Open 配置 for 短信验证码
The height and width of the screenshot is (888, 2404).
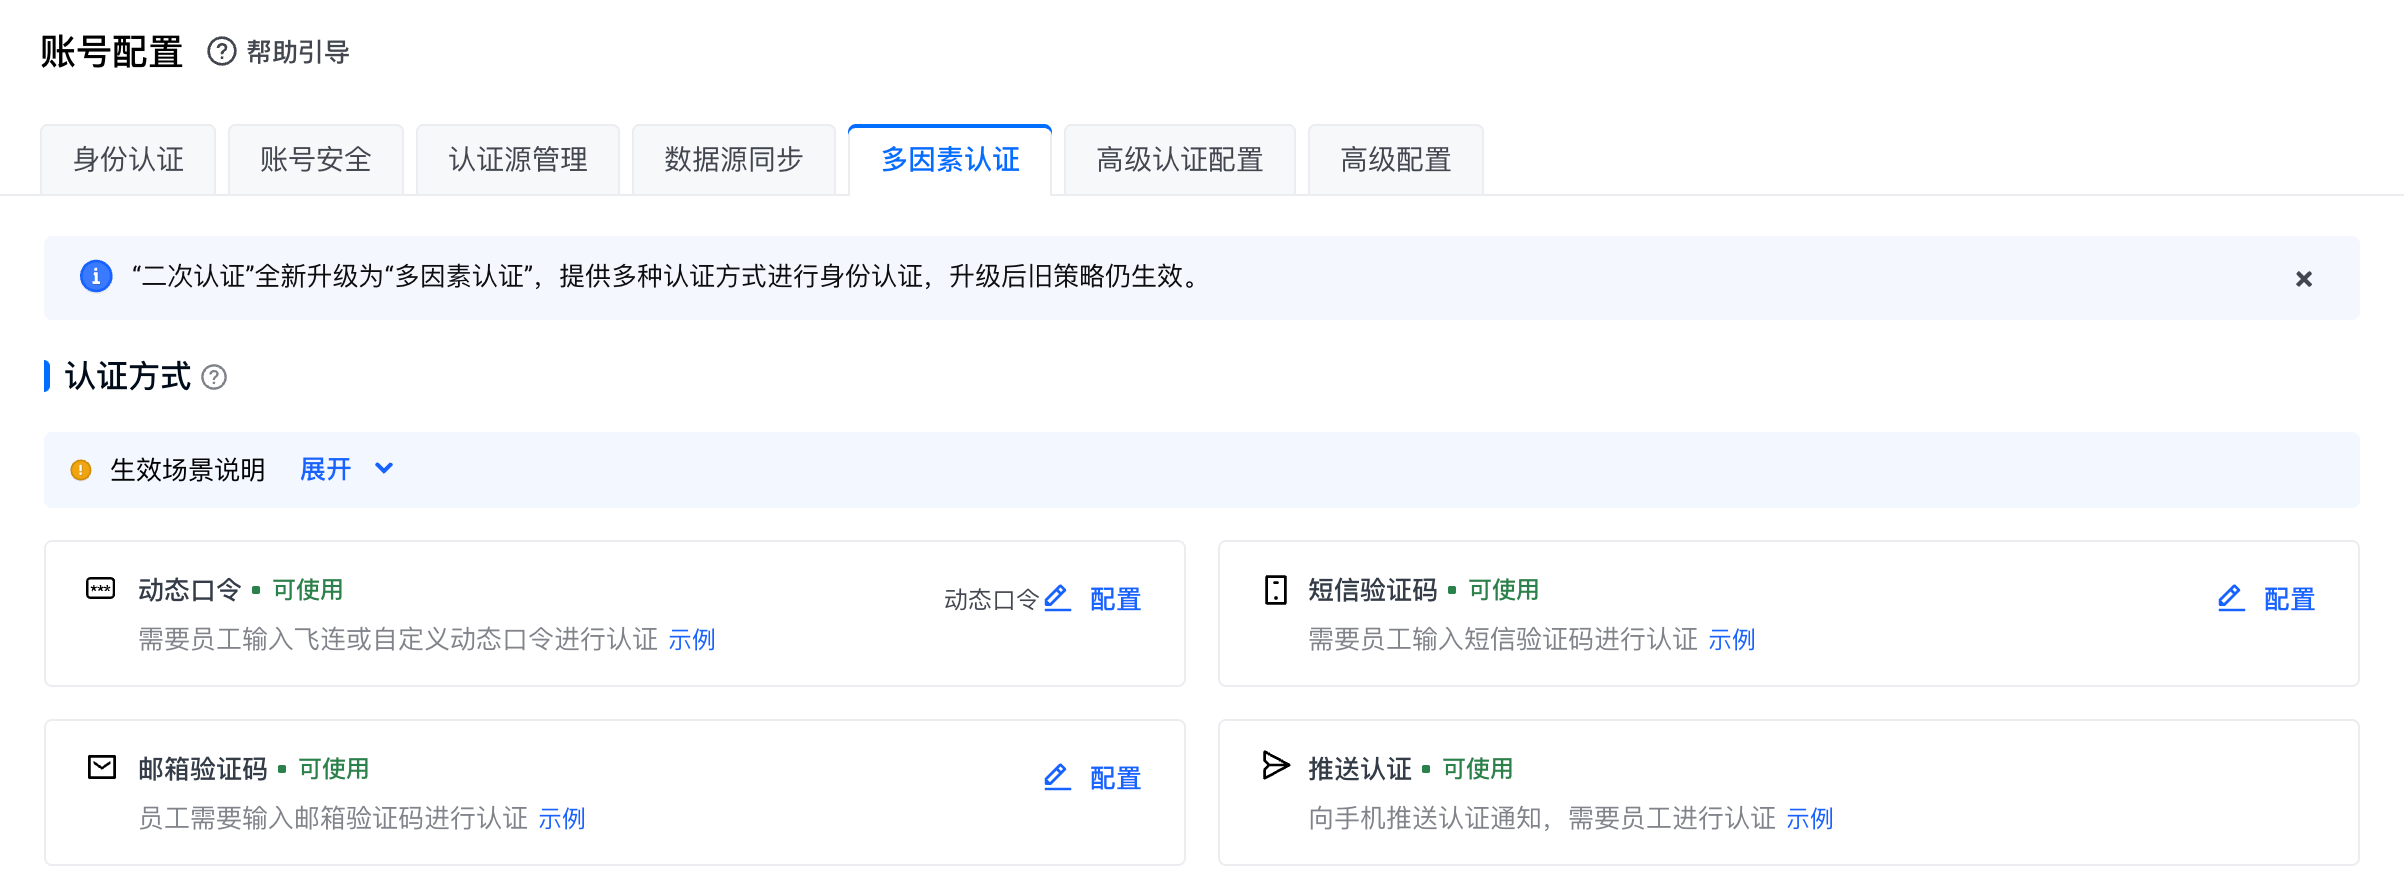[2289, 599]
